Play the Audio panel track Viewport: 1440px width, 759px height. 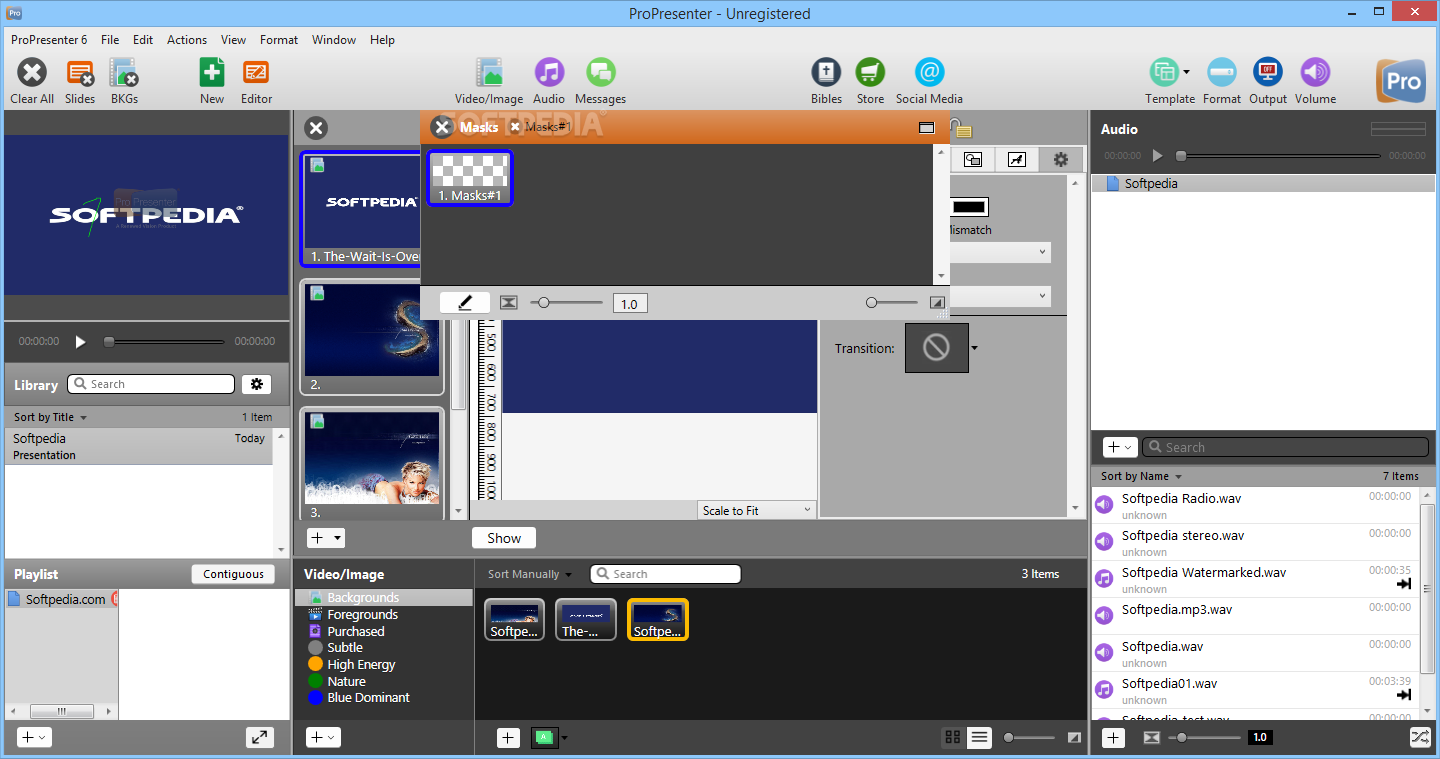point(1158,156)
